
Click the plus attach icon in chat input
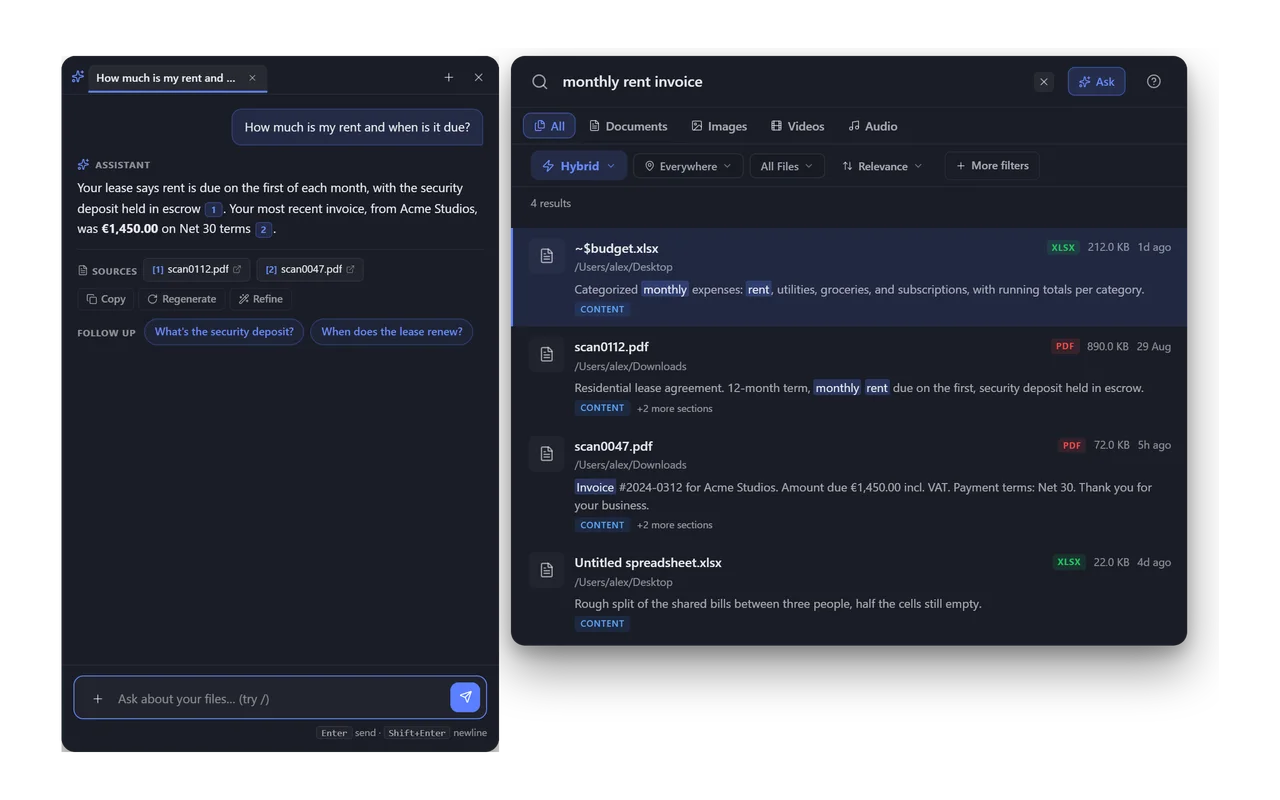(98, 699)
